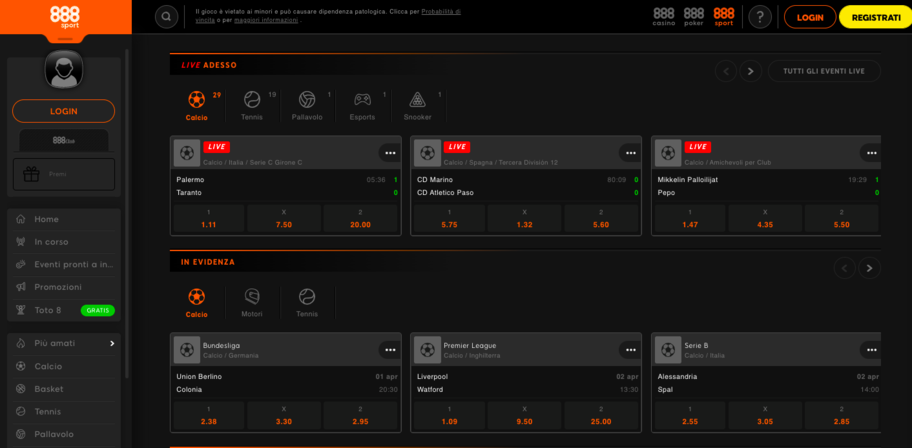
Task: Click LOGIN button in top header
Action: [810, 17]
